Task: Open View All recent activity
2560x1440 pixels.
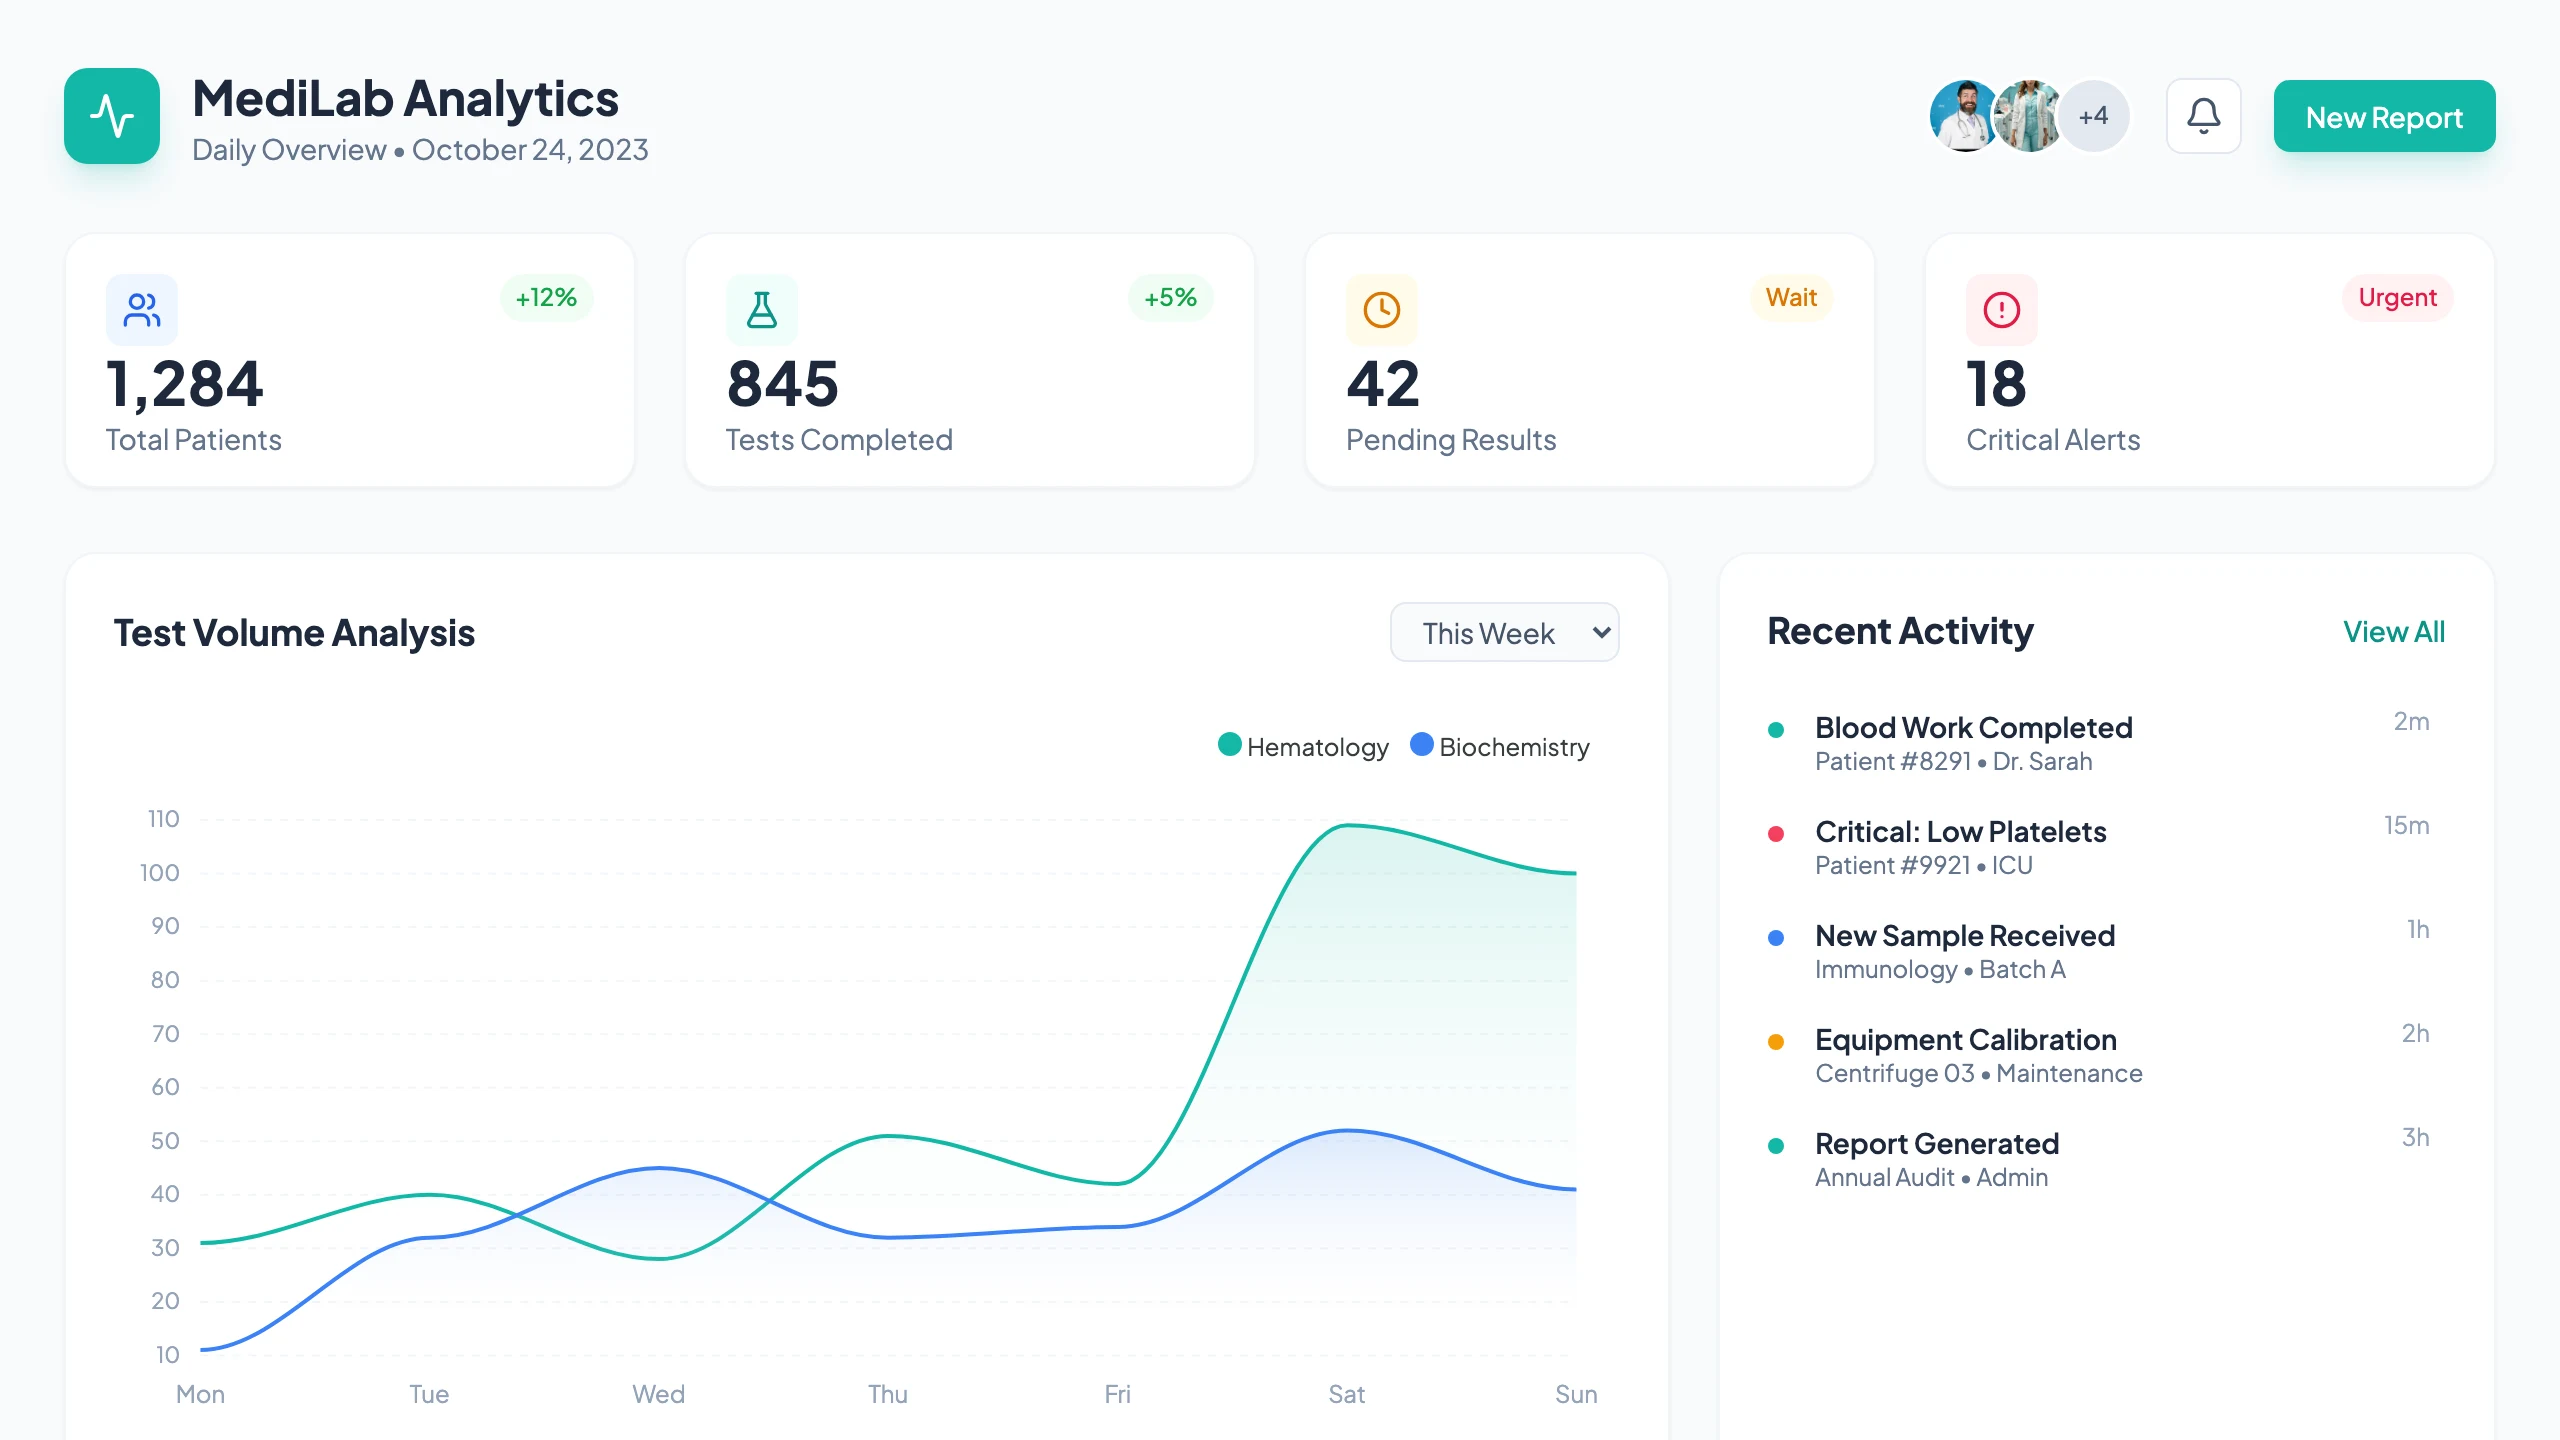Action: [x=2393, y=632]
